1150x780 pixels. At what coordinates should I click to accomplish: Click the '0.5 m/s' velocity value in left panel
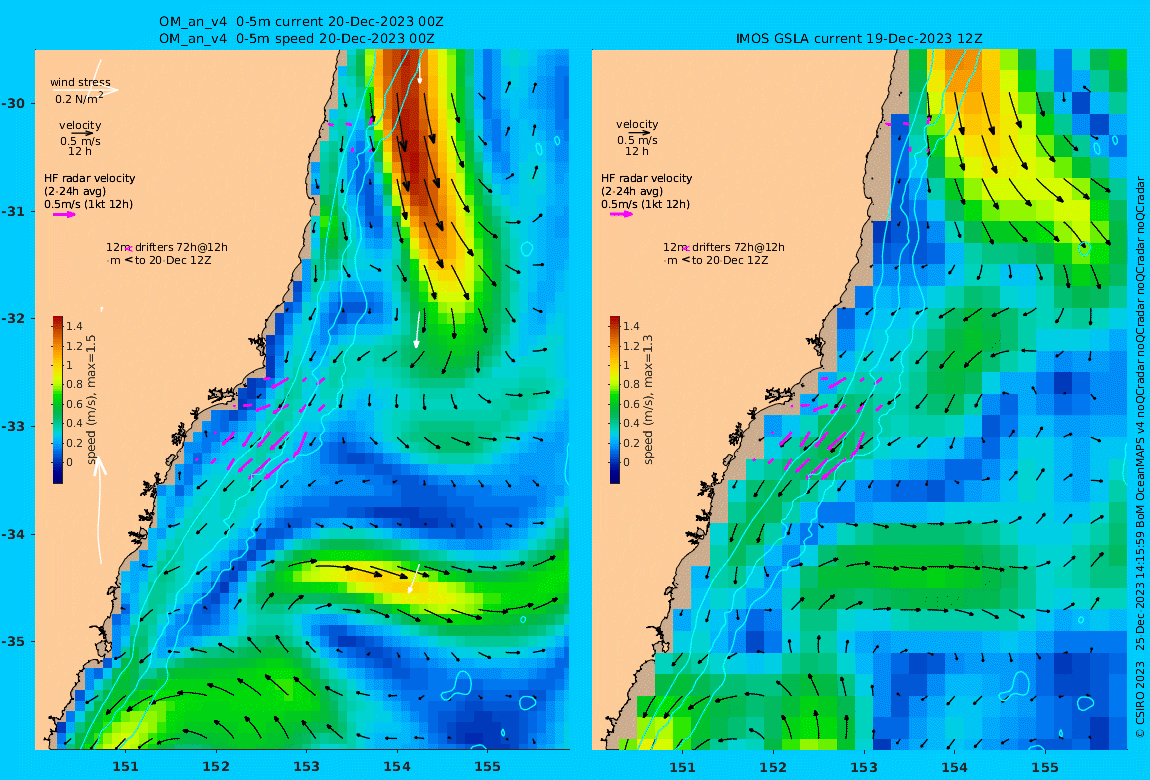[x=80, y=141]
